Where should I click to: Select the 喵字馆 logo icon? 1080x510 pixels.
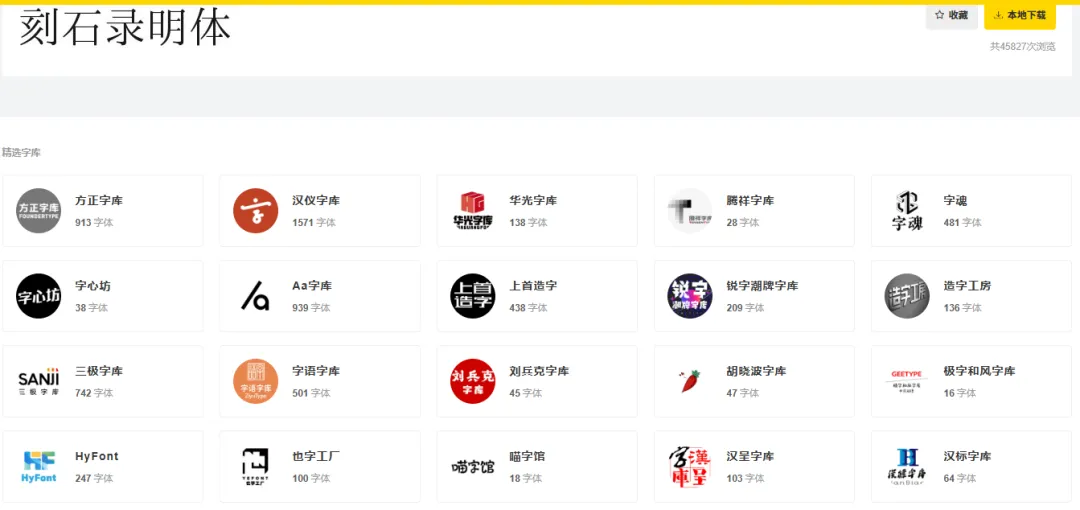[472, 467]
